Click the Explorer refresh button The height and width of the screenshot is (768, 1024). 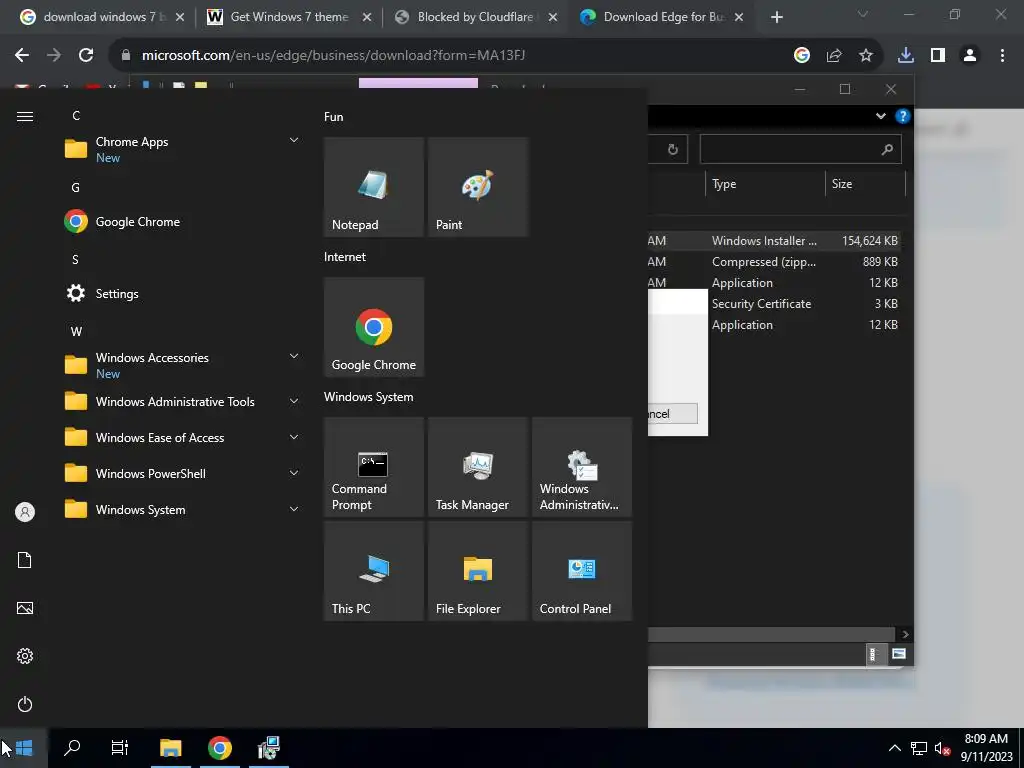(x=673, y=150)
